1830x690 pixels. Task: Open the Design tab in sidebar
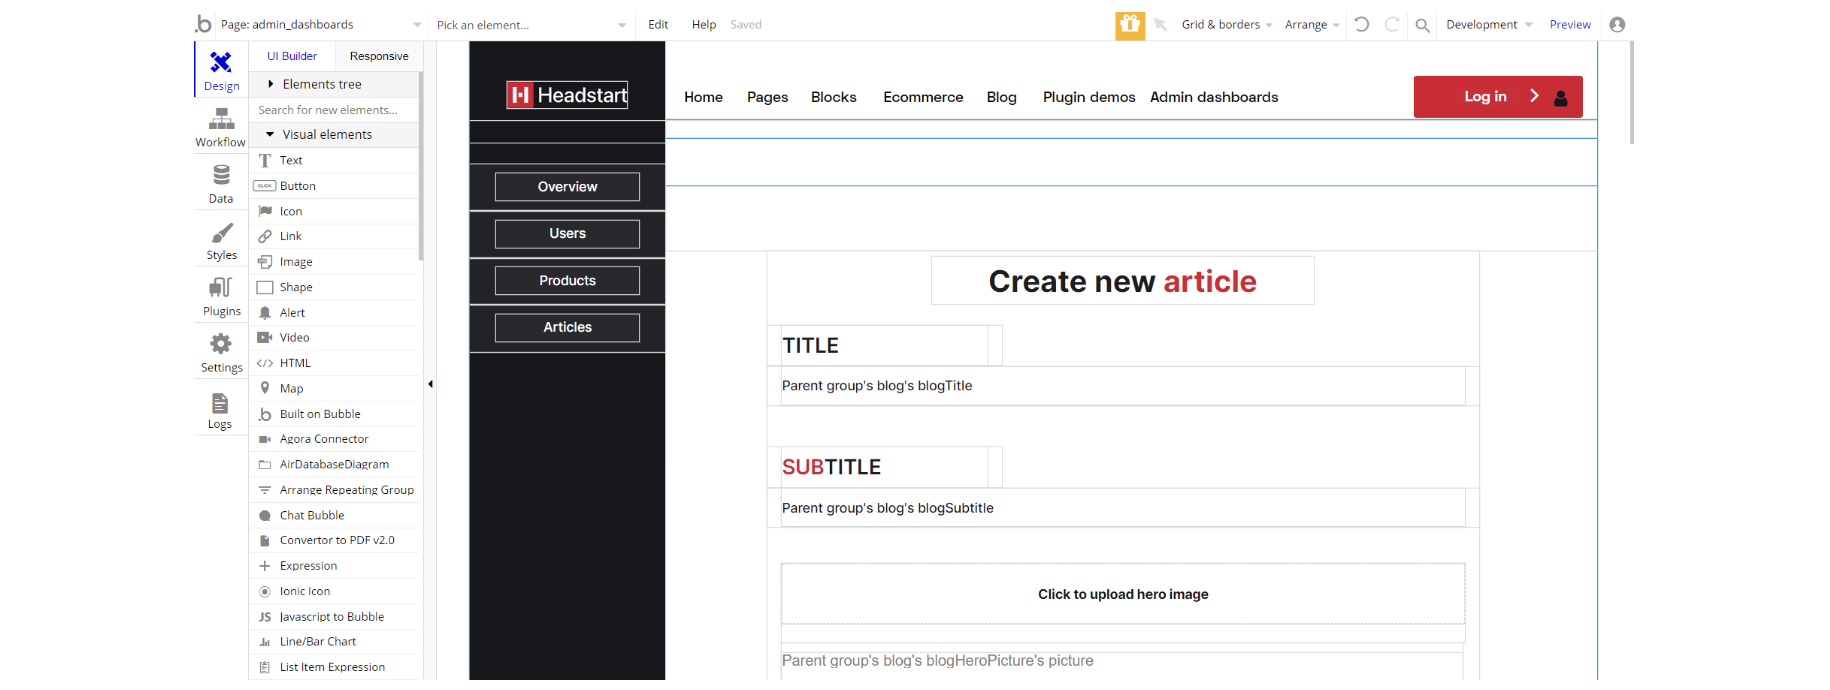(221, 69)
